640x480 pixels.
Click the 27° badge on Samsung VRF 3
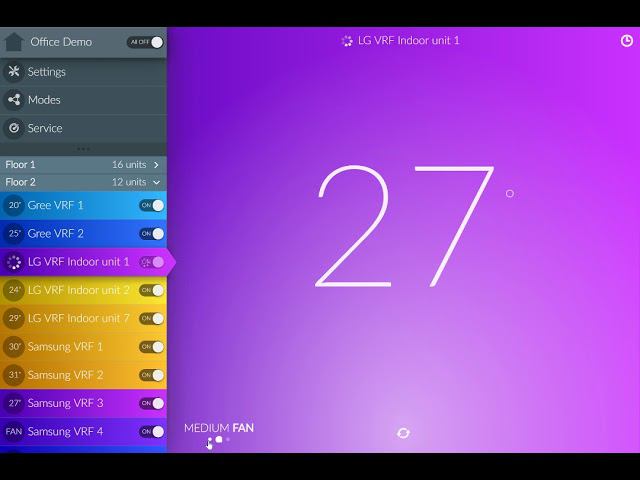[14, 403]
